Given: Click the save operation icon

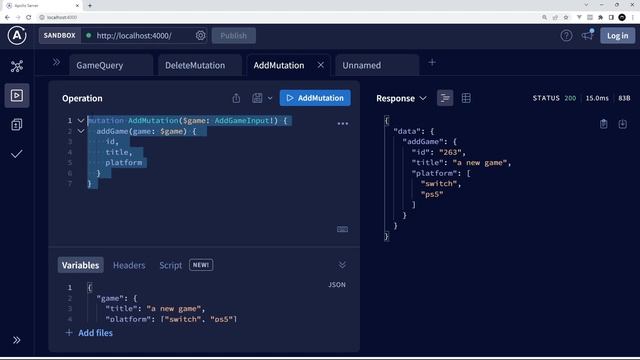Looking at the screenshot, I should (257, 98).
